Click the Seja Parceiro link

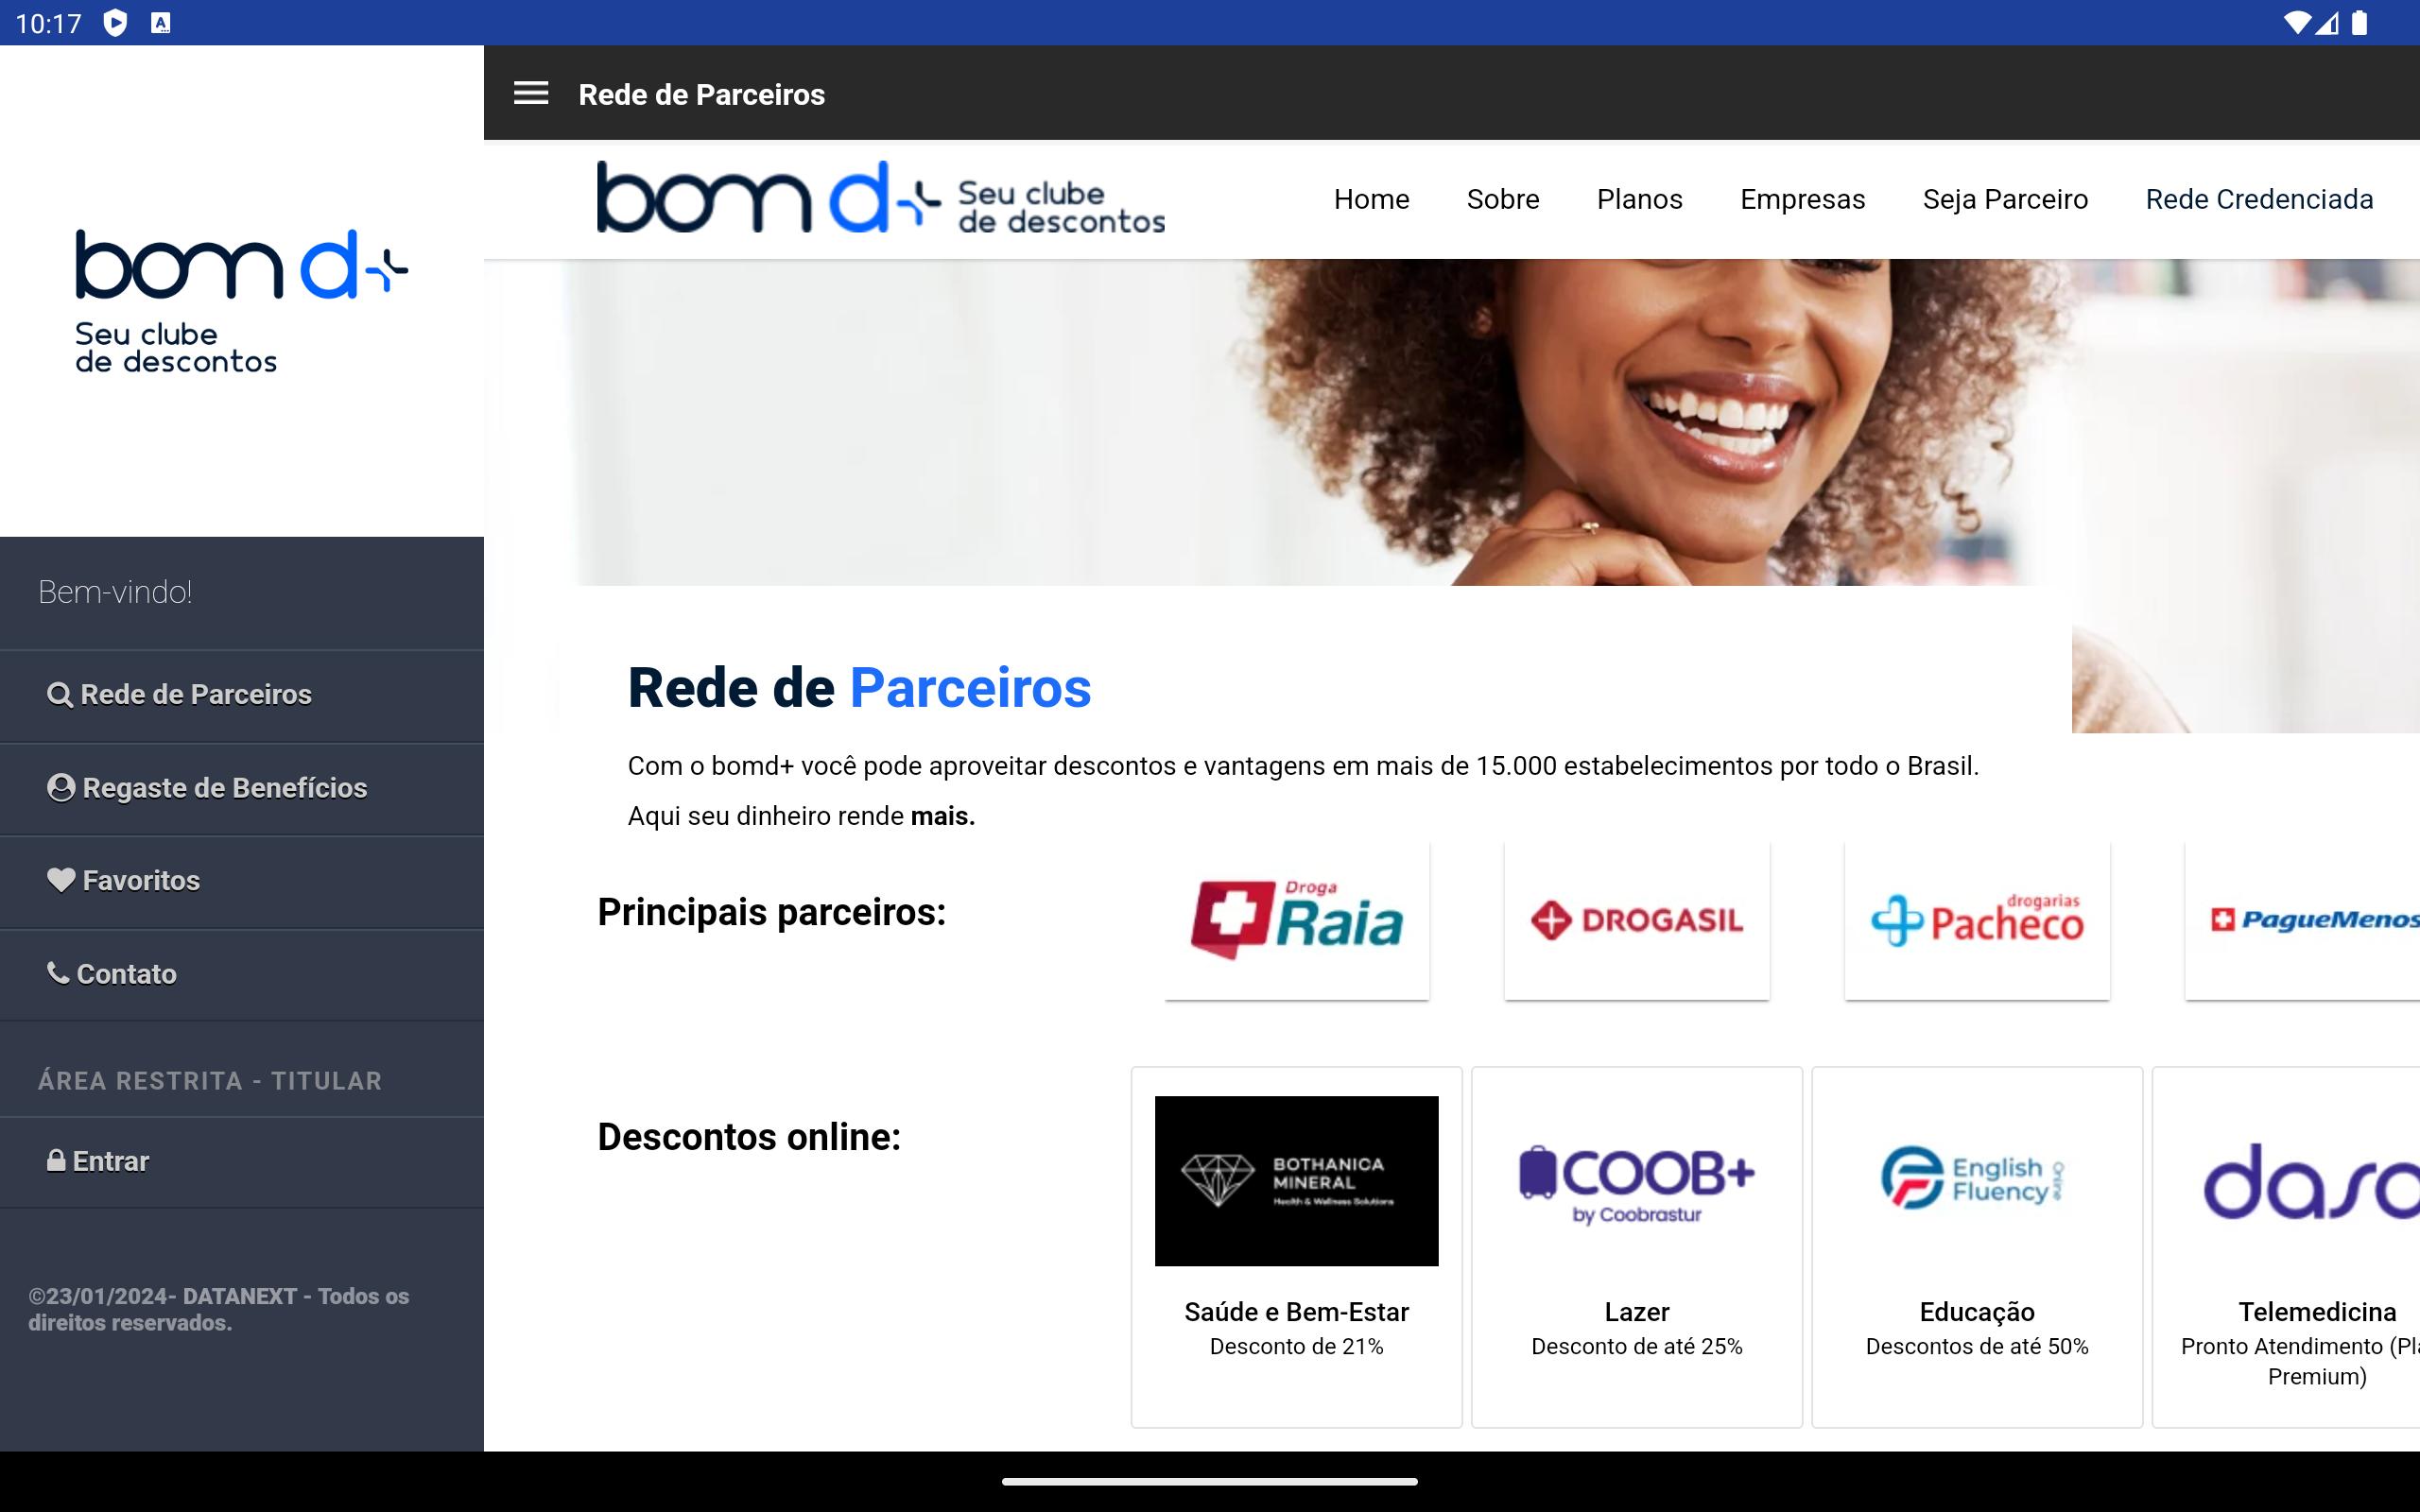click(2005, 199)
